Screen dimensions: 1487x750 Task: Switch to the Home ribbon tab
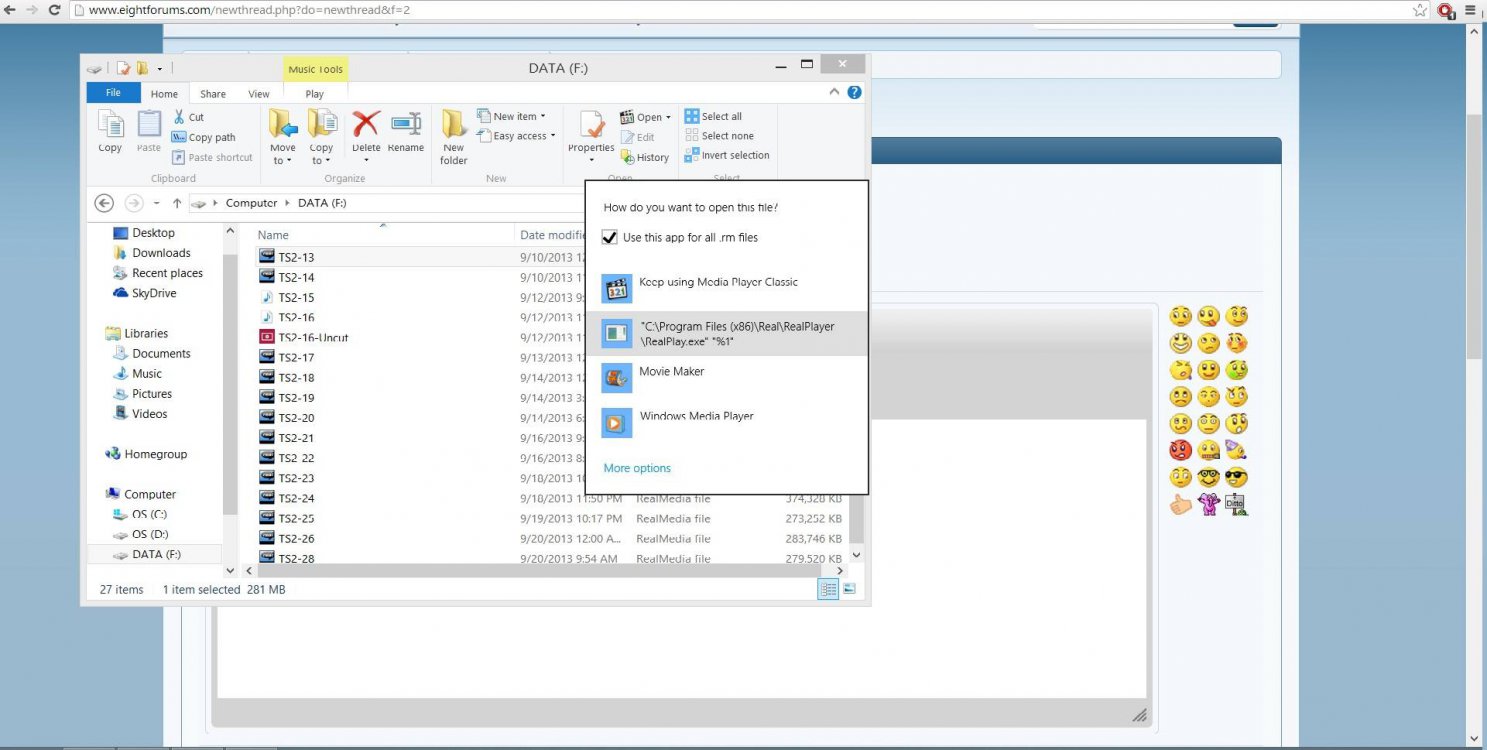(x=164, y=94)
